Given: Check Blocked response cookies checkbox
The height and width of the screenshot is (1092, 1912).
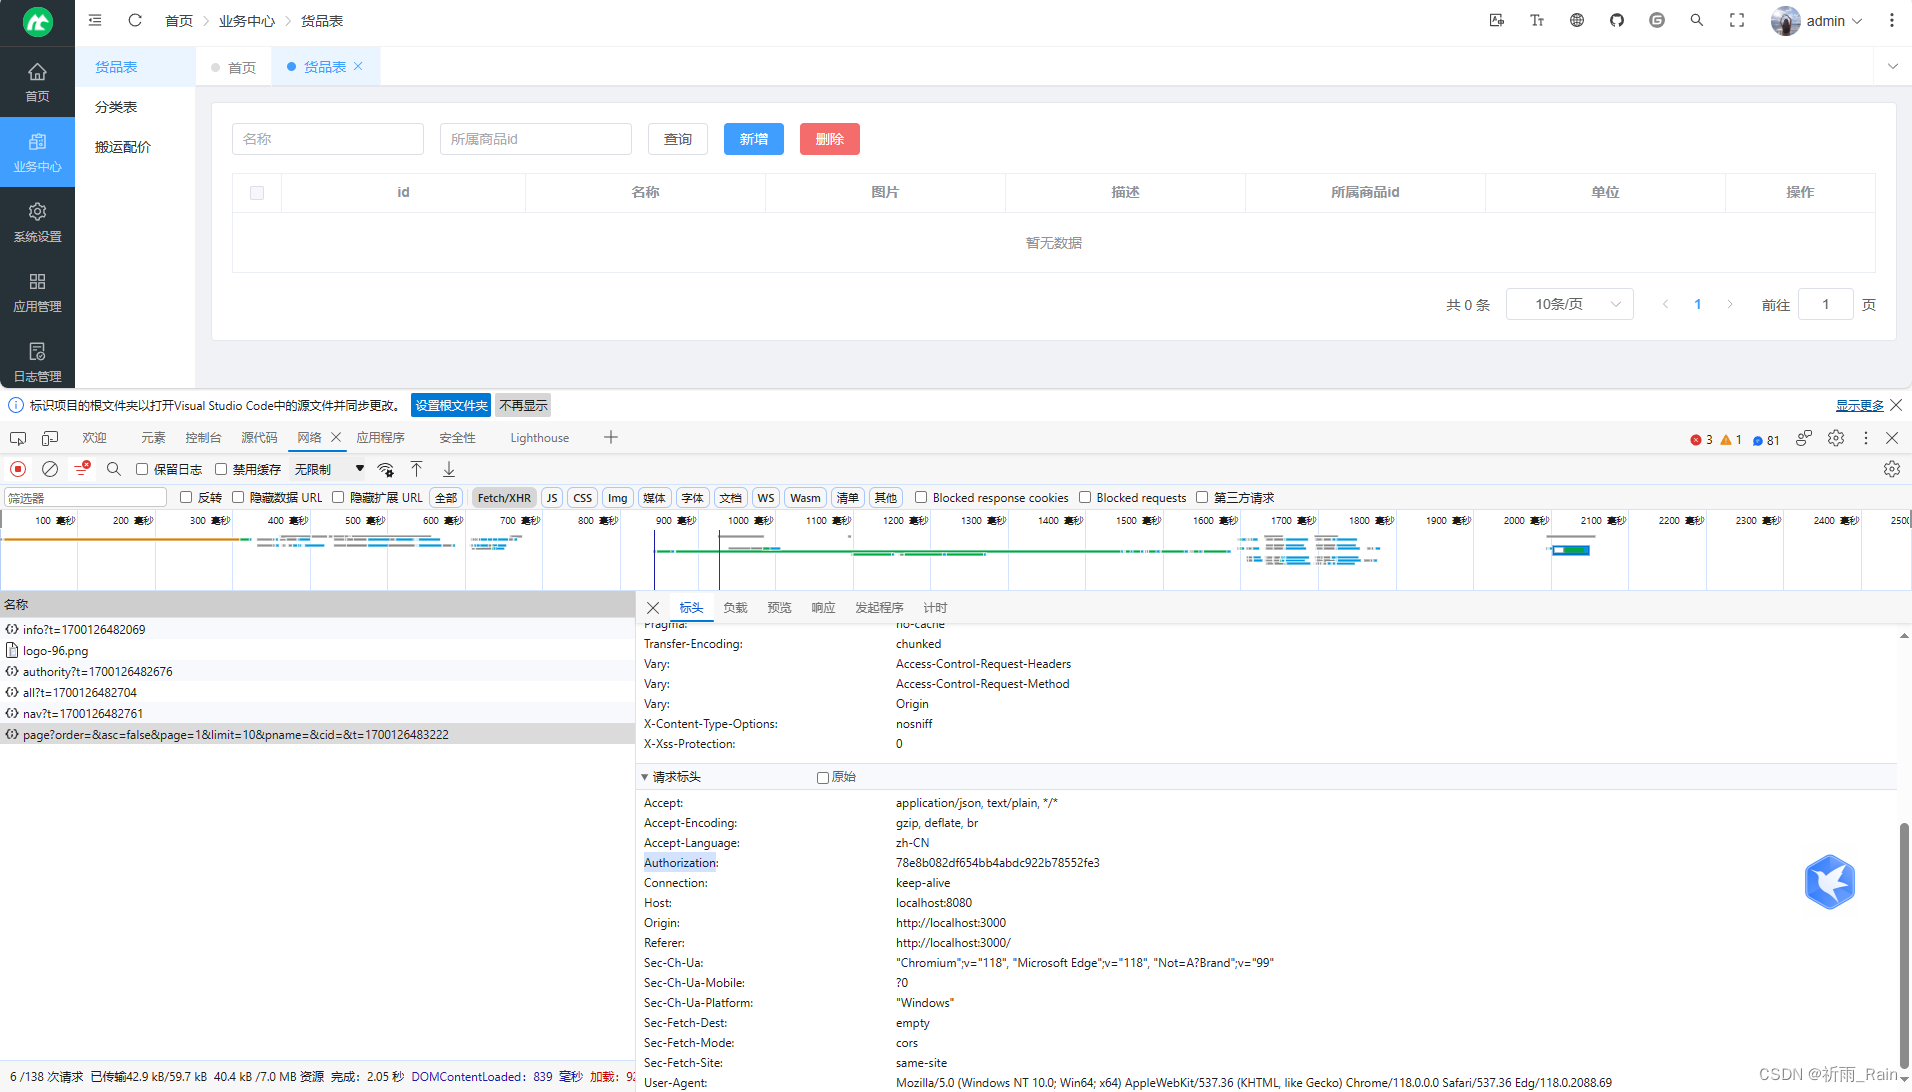Looking at the screenshot, I should (921, 497).
